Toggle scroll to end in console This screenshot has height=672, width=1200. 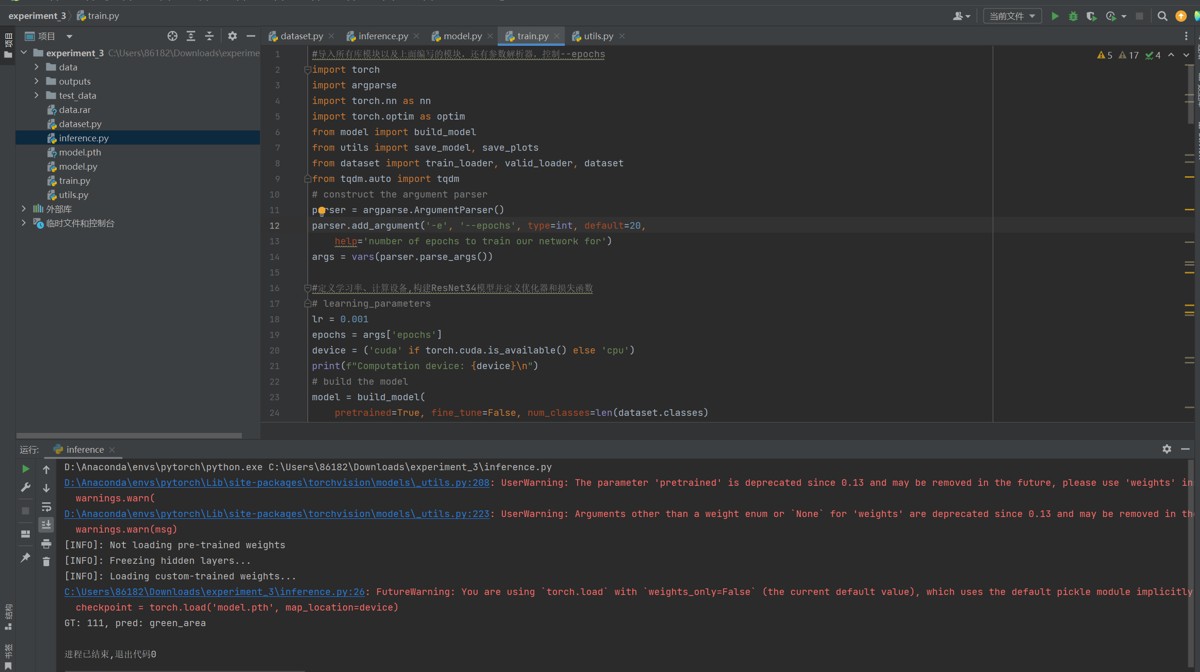click(x=46, y=525)
